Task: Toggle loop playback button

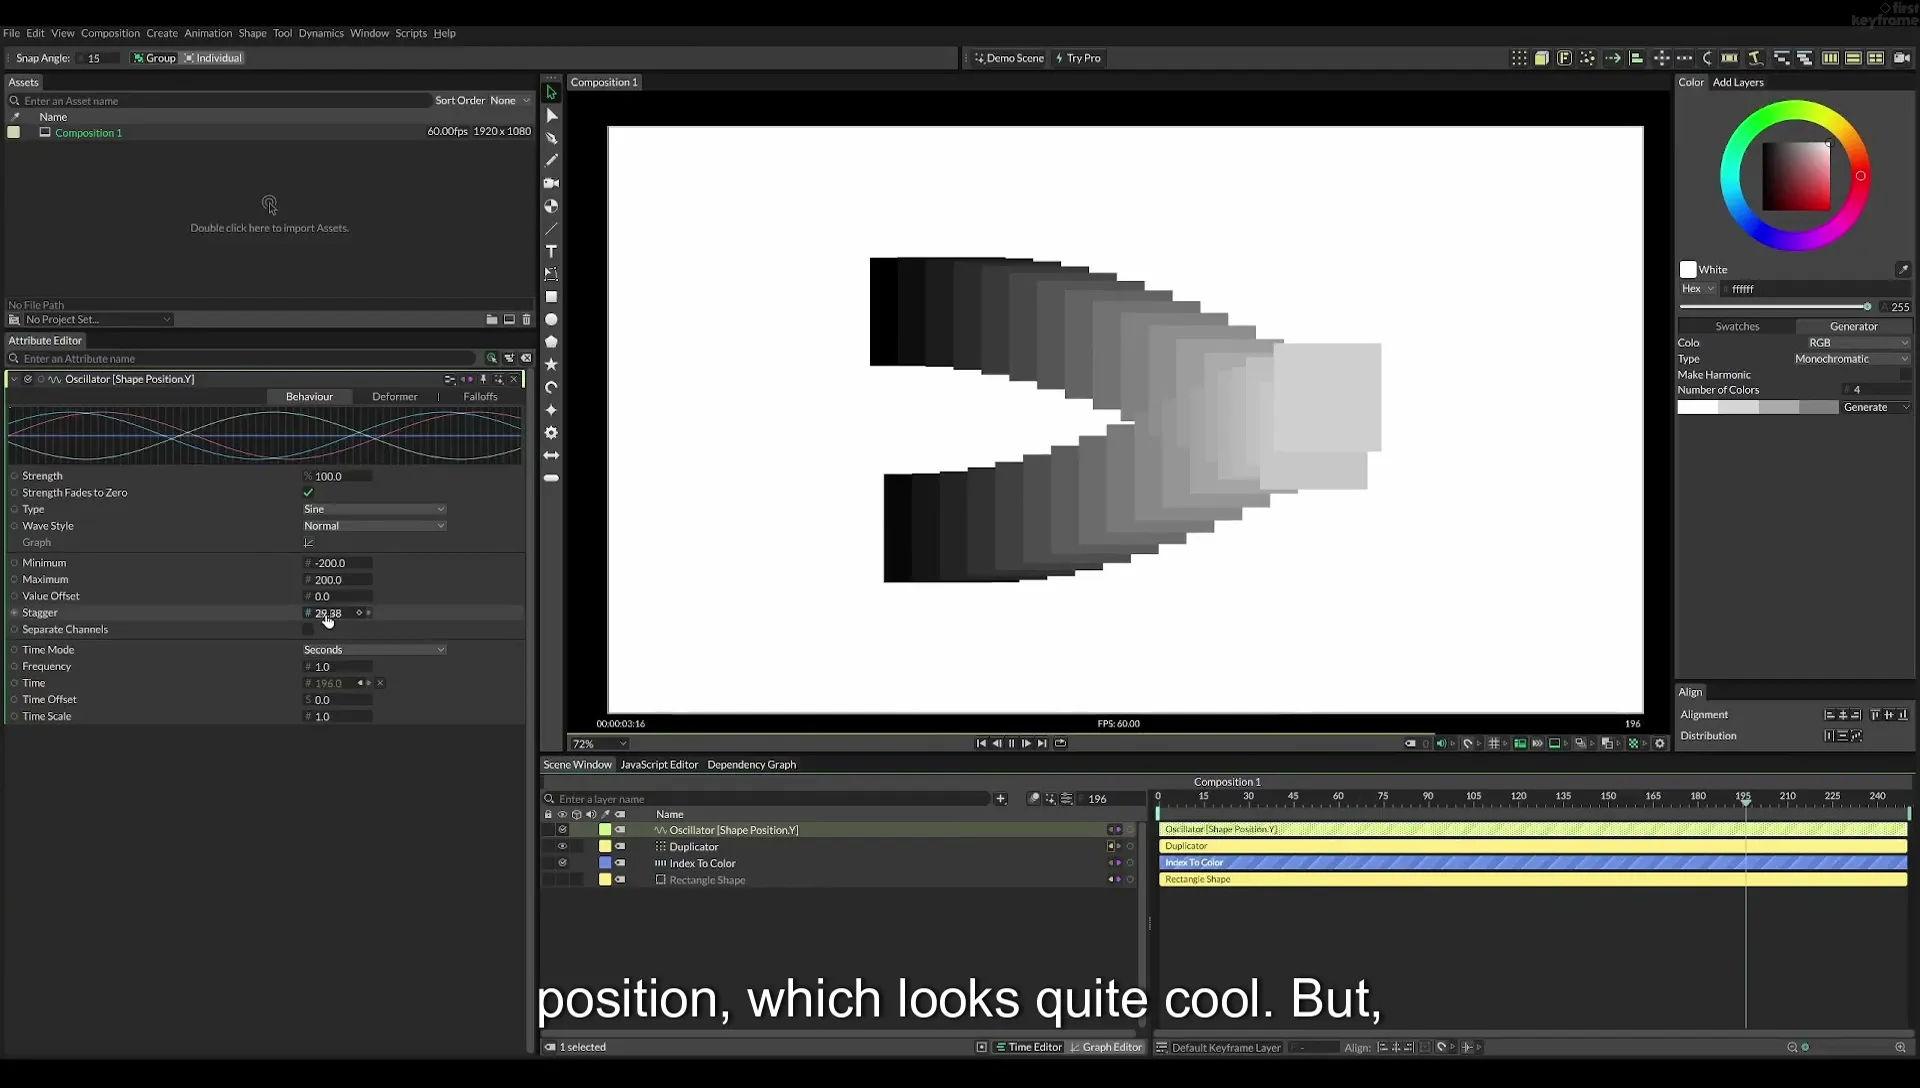Action: pyautogui.click(x=1061, y=743)
